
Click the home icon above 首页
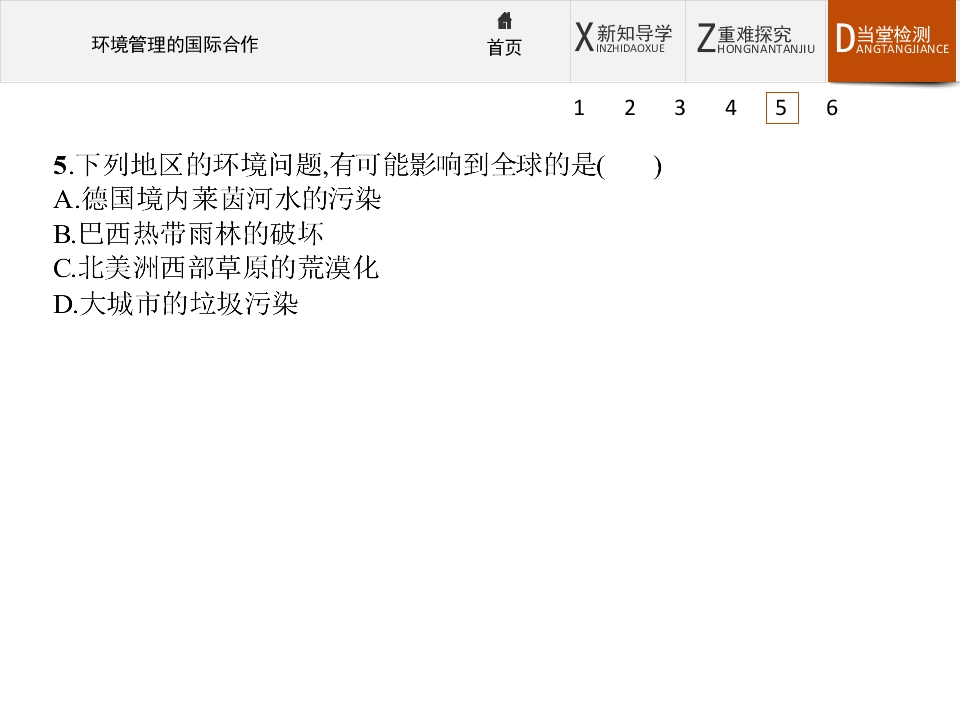[x=504, y=21]
